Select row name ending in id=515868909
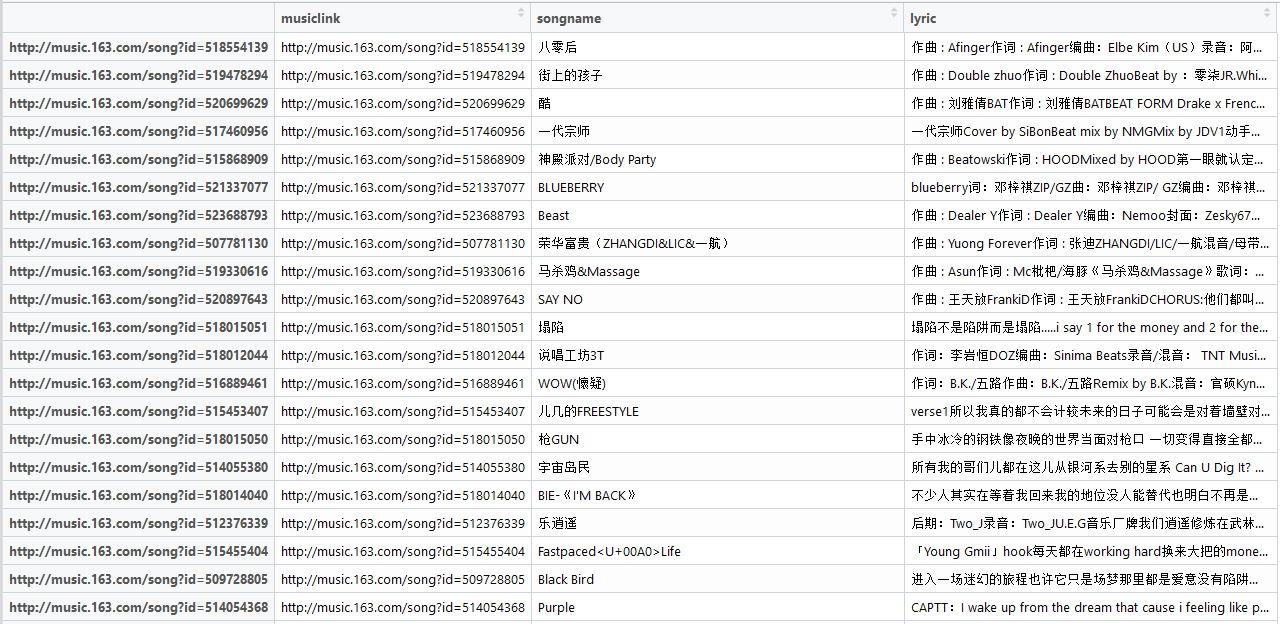Viewport: 1280px width, 624px height. [138, 159]
